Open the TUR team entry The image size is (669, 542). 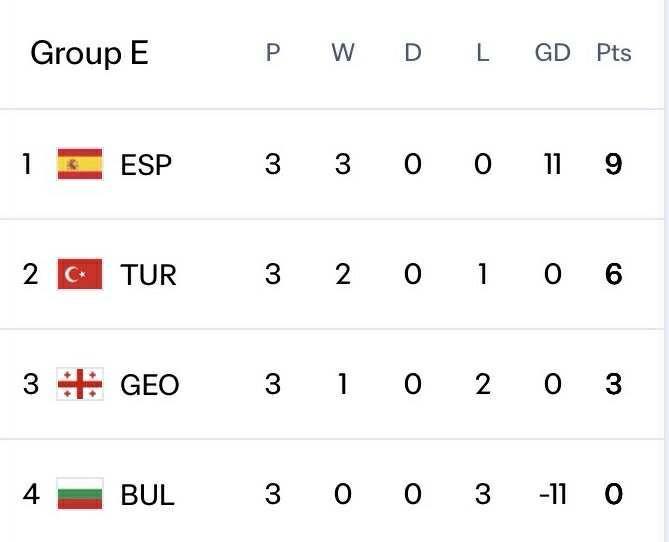coord(148,274)
